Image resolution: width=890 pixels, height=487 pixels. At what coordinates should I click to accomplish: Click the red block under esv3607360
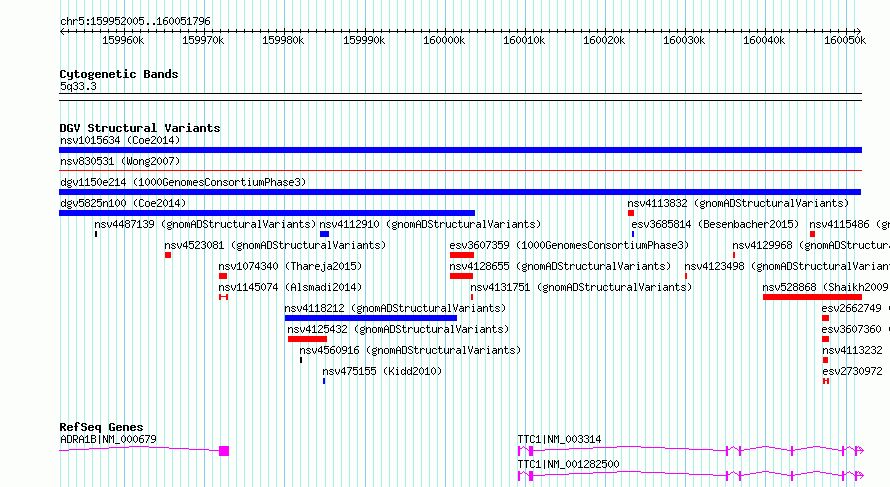click(825, 339)
